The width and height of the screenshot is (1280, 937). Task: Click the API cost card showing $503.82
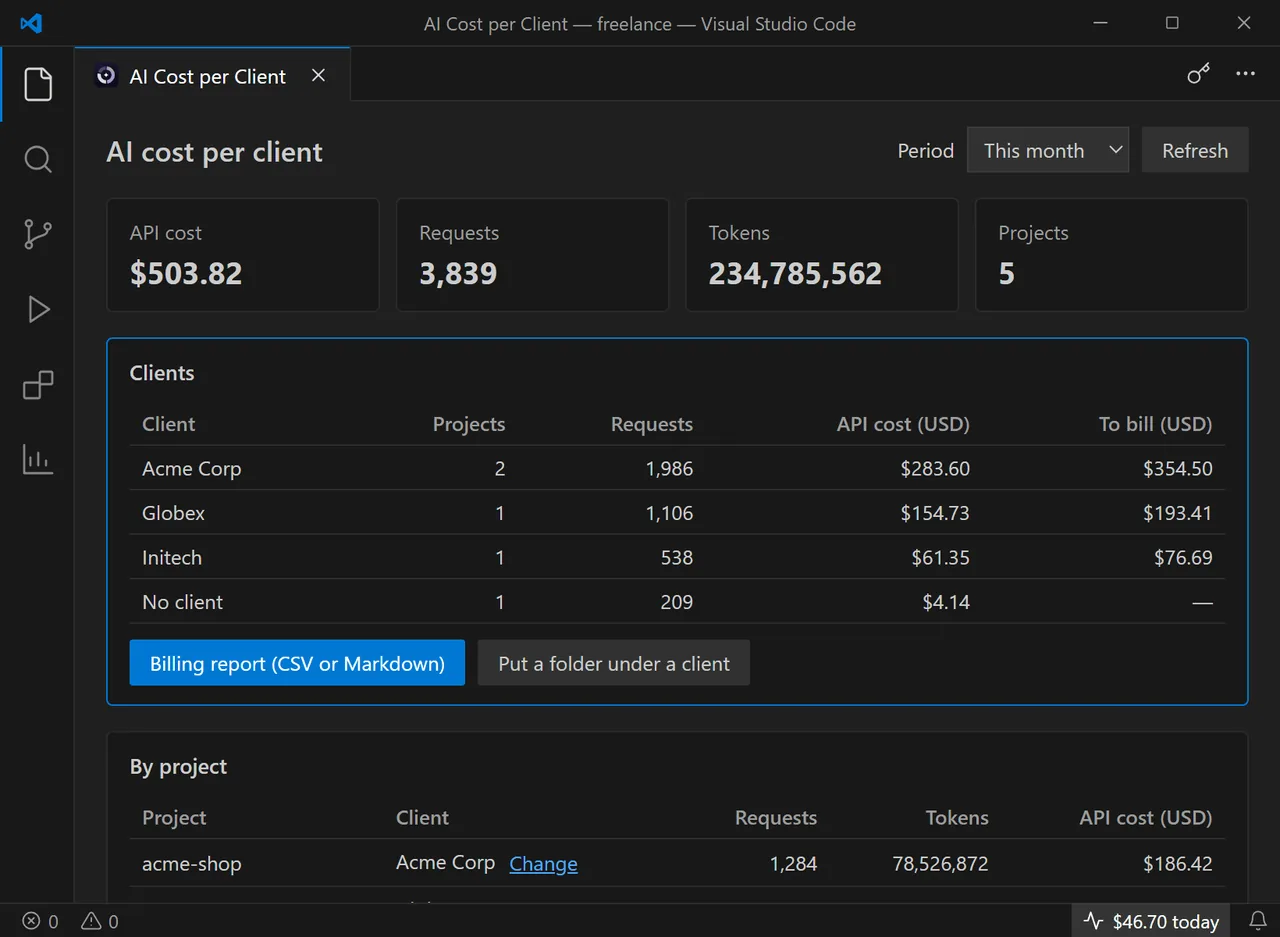(243, 255)
